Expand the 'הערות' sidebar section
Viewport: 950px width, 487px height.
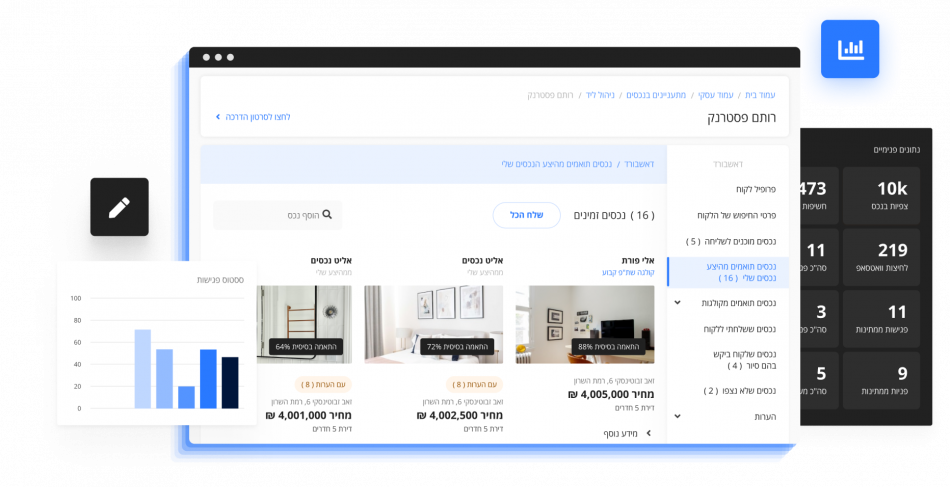coord(678,415)
